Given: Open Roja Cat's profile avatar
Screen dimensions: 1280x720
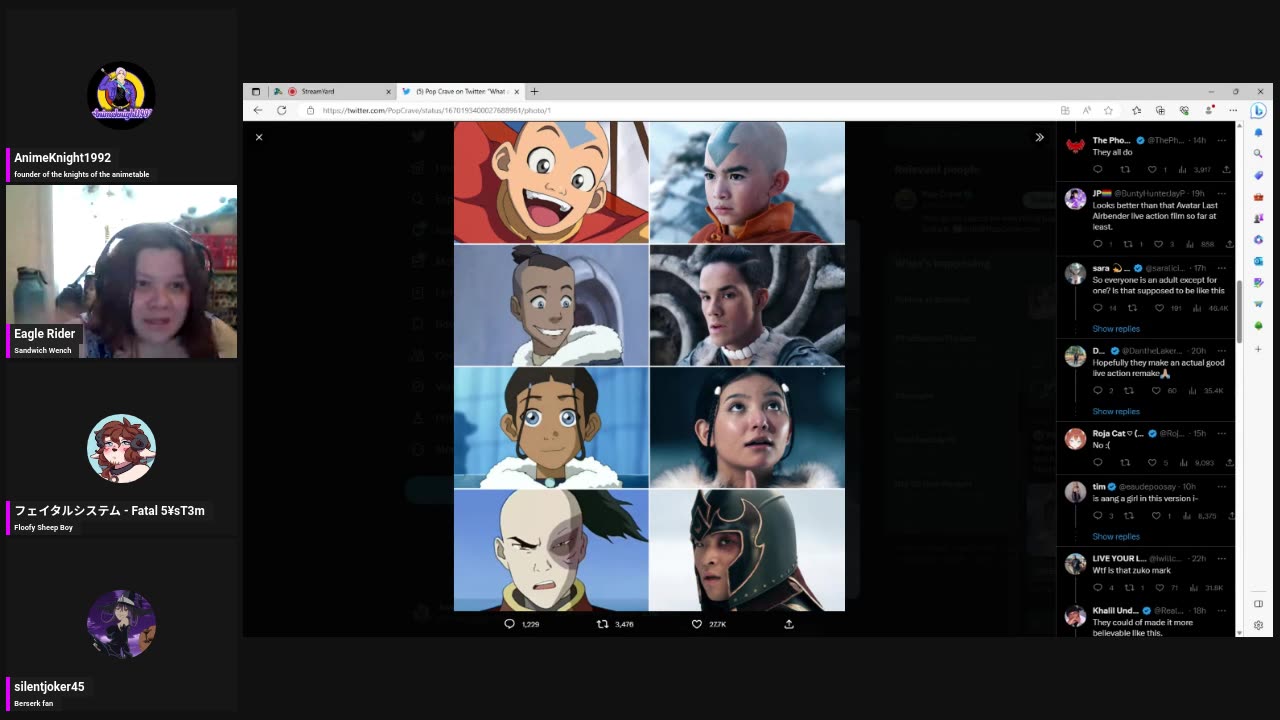Looking at the screenshot, I should [x=1075, y=439].
